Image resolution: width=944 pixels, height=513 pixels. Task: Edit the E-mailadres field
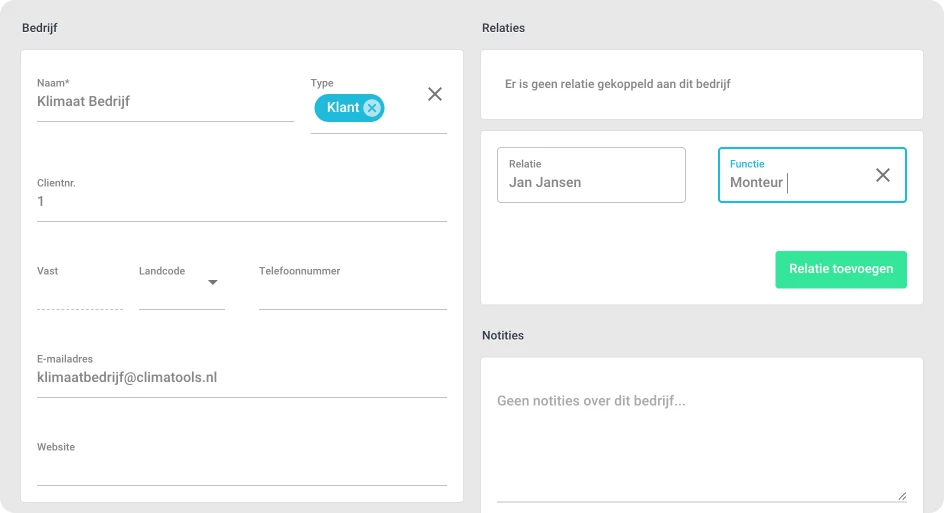(x=241, y=378)
